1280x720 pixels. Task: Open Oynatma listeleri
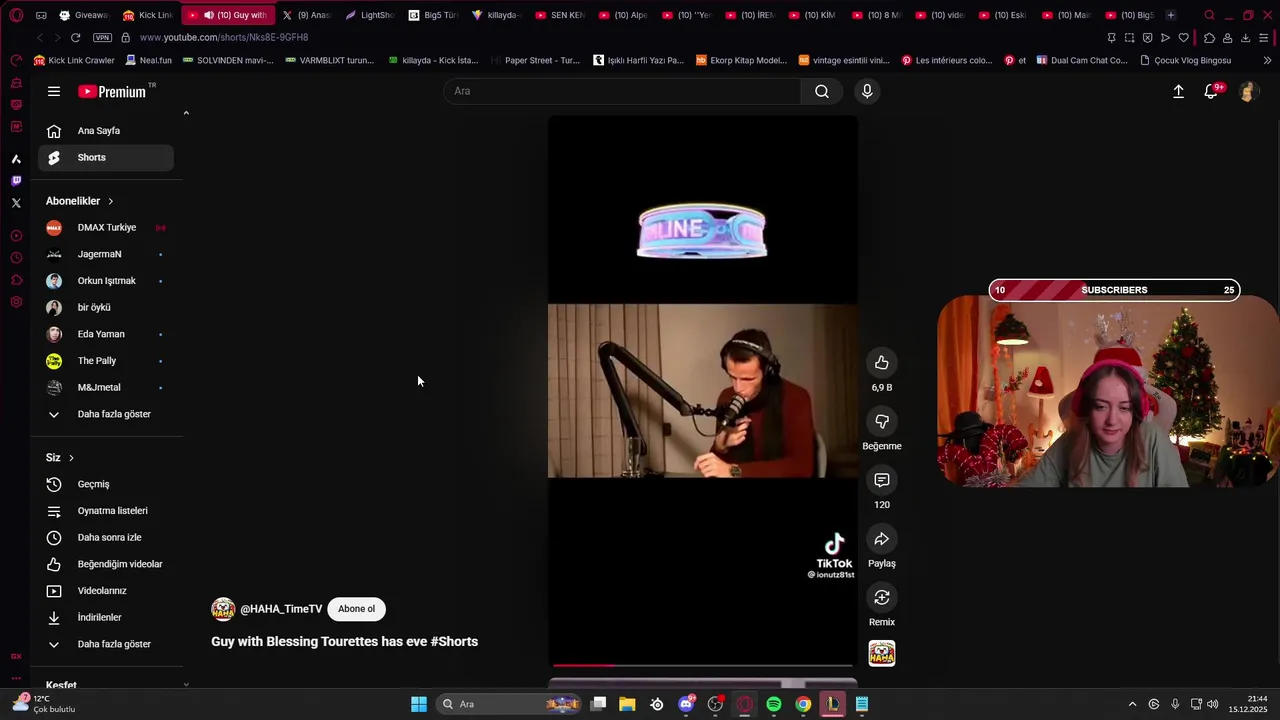106,511
